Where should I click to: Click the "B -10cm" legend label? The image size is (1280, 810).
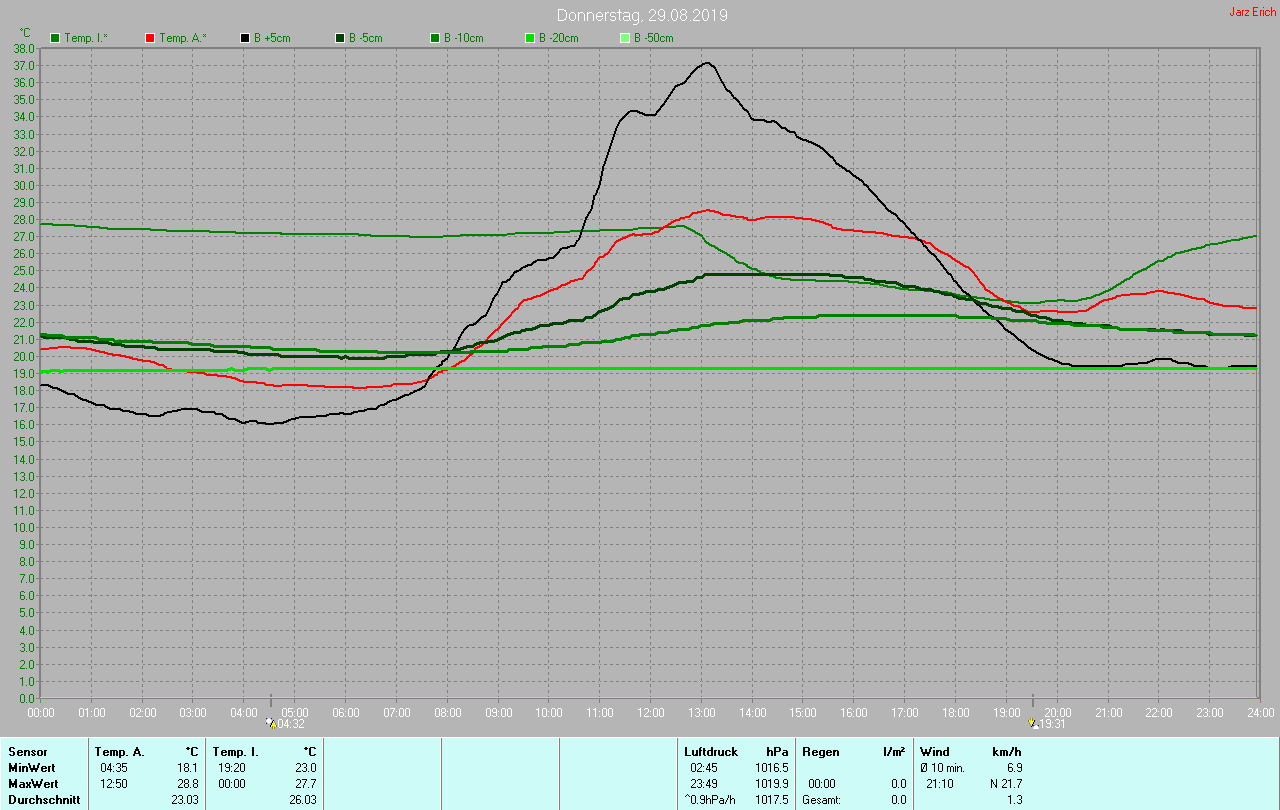(464, 38)
